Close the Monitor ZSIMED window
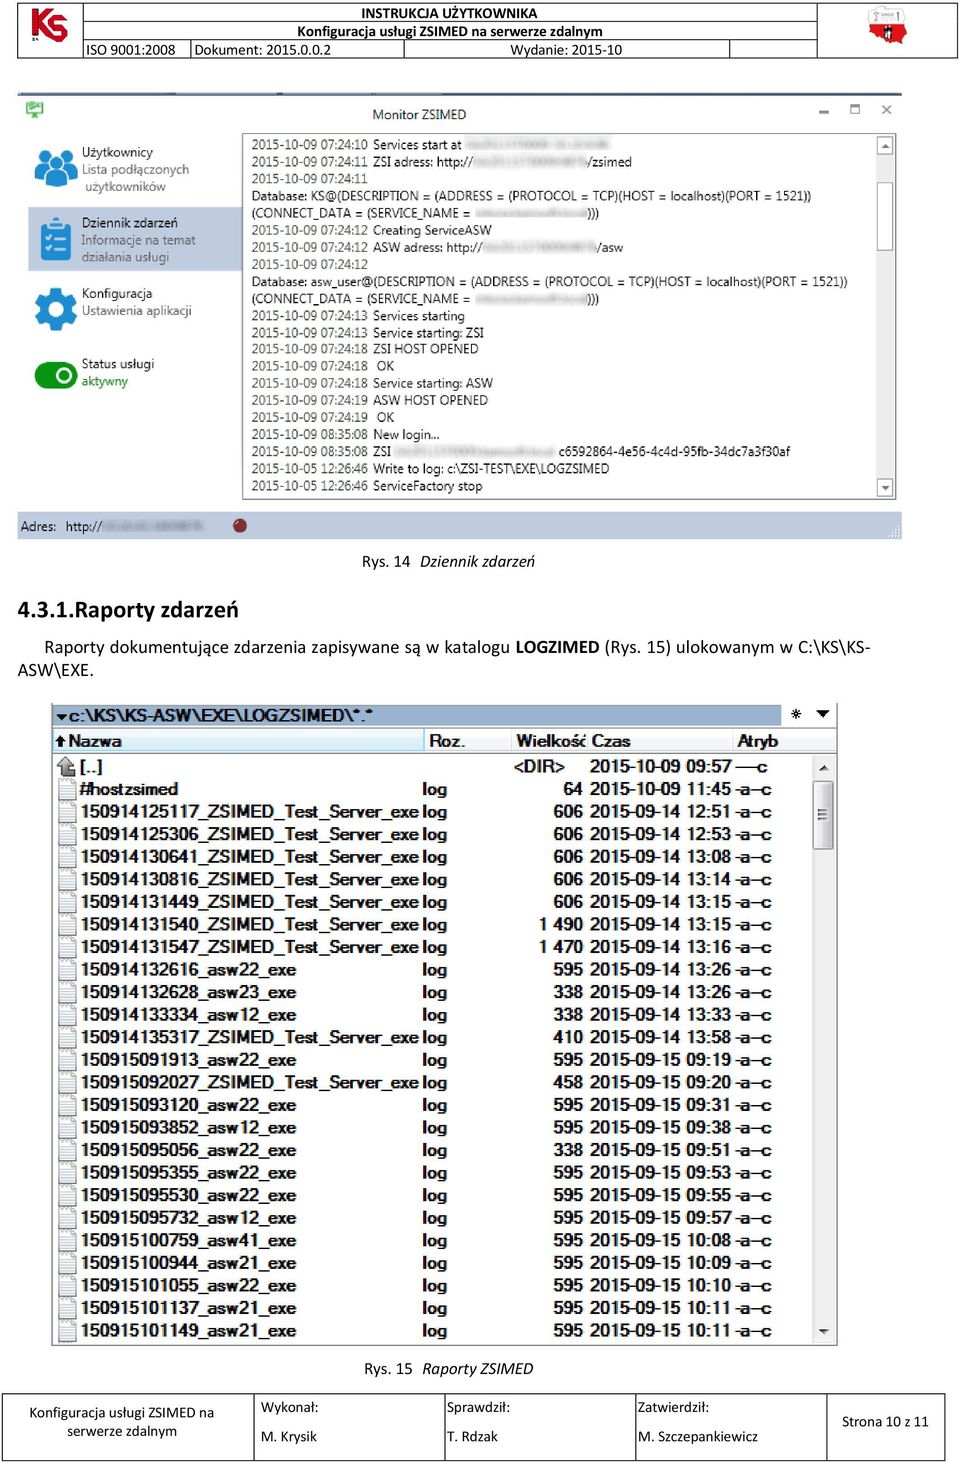The image size is (960, 1462). (886, 109)
